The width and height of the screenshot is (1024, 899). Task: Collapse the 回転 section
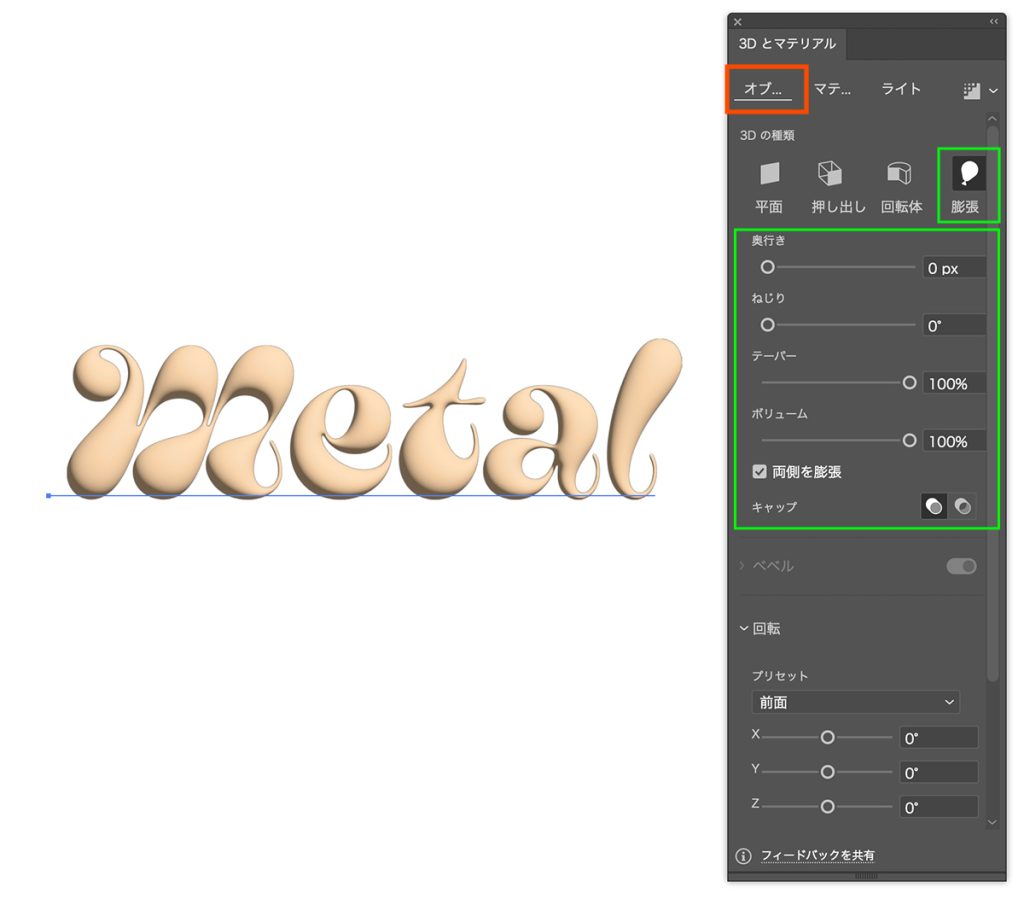click(x=743, y=628)
